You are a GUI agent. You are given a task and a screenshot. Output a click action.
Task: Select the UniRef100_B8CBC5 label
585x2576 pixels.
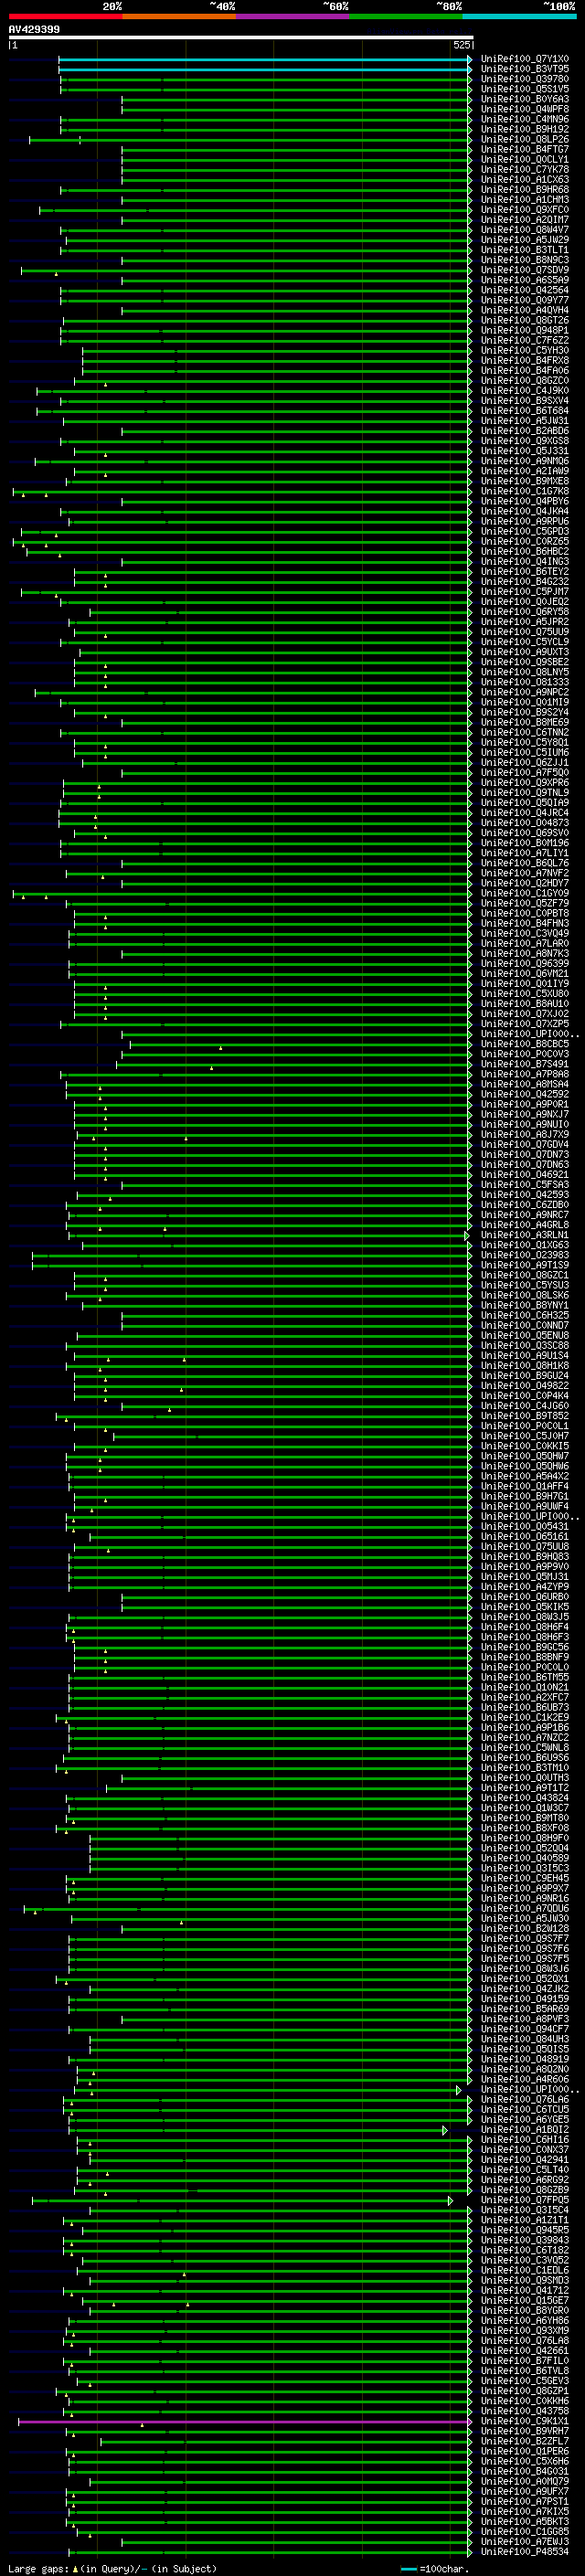tap(525, 1044)
